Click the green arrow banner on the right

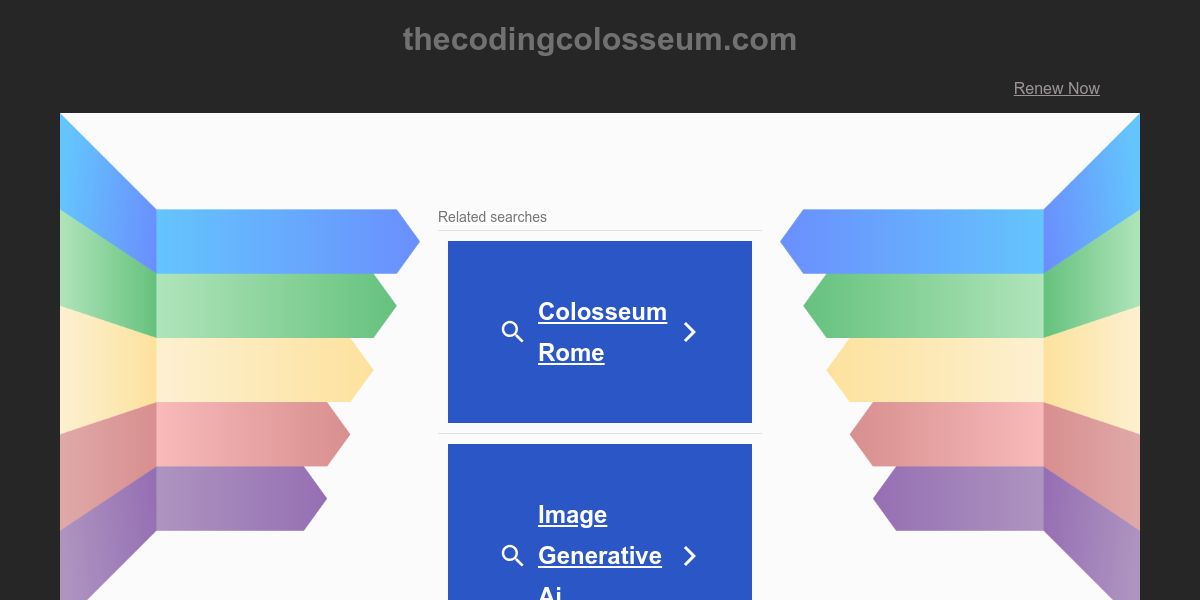924,305
